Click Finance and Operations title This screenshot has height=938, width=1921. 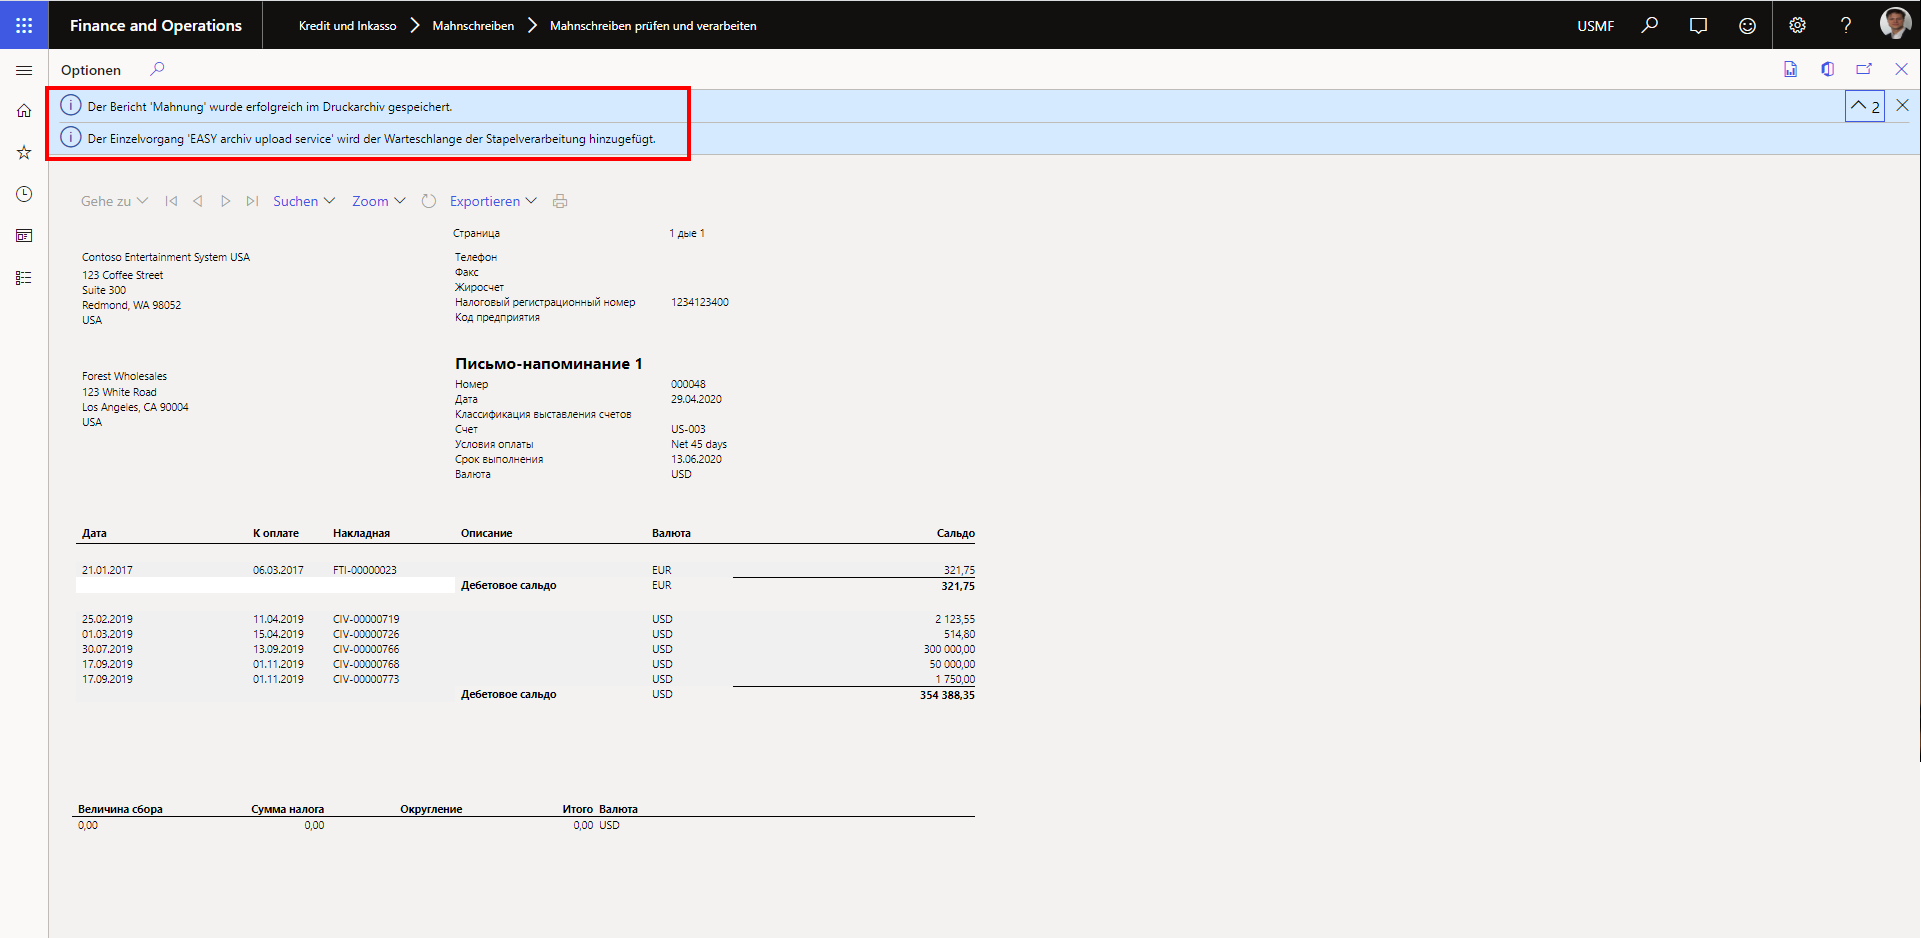tap(156, 25)
